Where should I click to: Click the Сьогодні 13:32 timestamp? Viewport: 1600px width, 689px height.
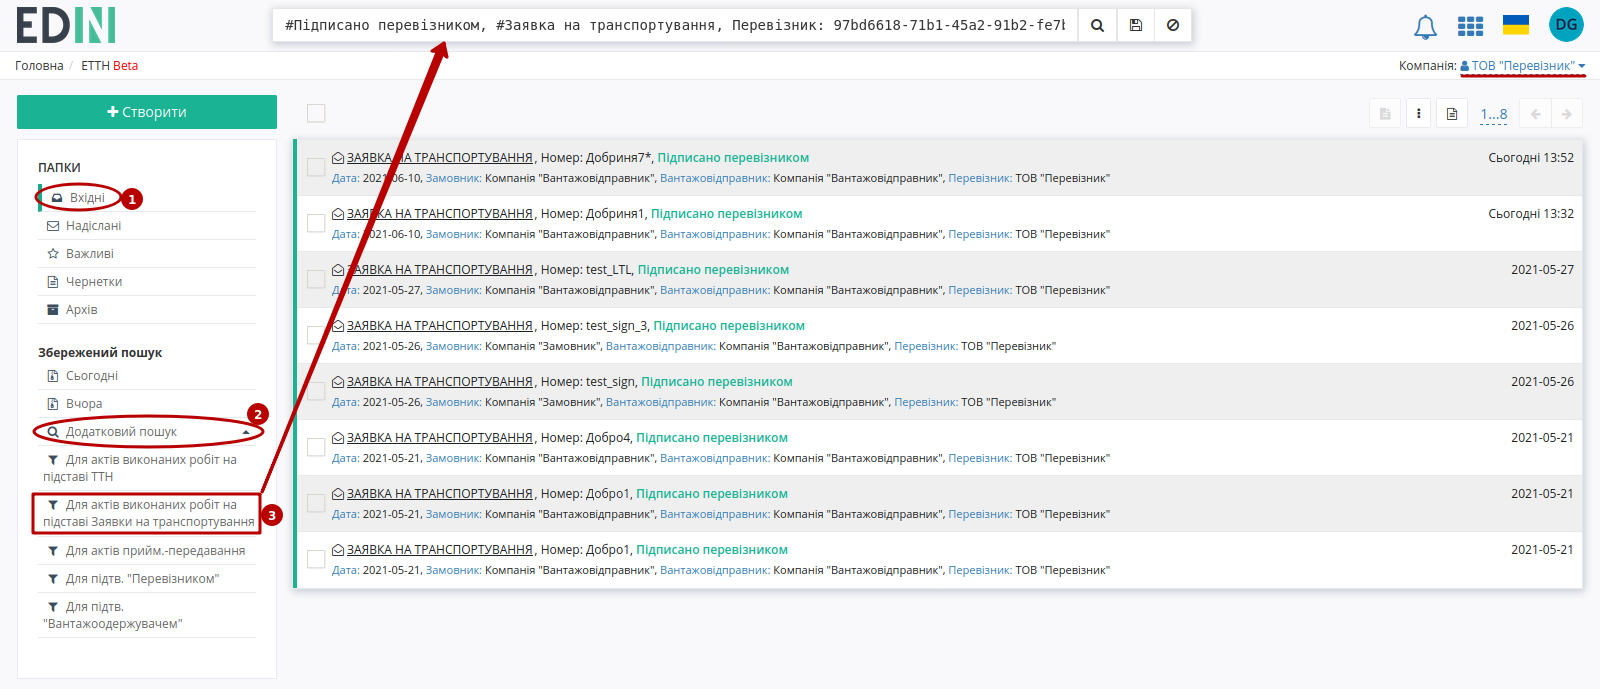tap(1531, 214)
